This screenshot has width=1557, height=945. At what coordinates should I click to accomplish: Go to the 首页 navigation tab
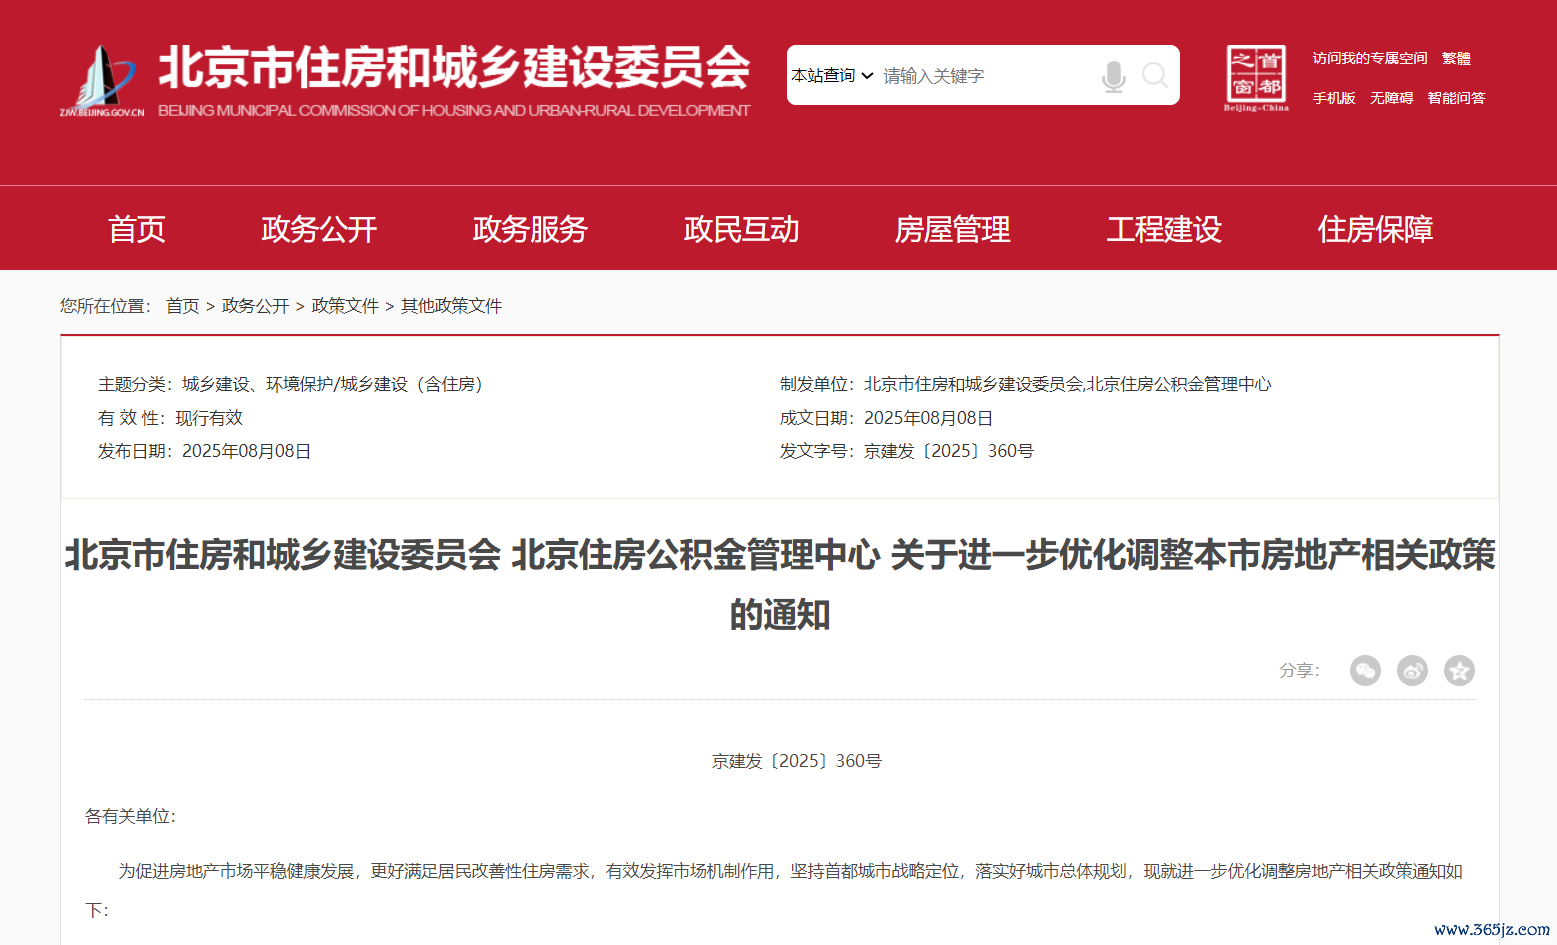click(x=137, y=229)
